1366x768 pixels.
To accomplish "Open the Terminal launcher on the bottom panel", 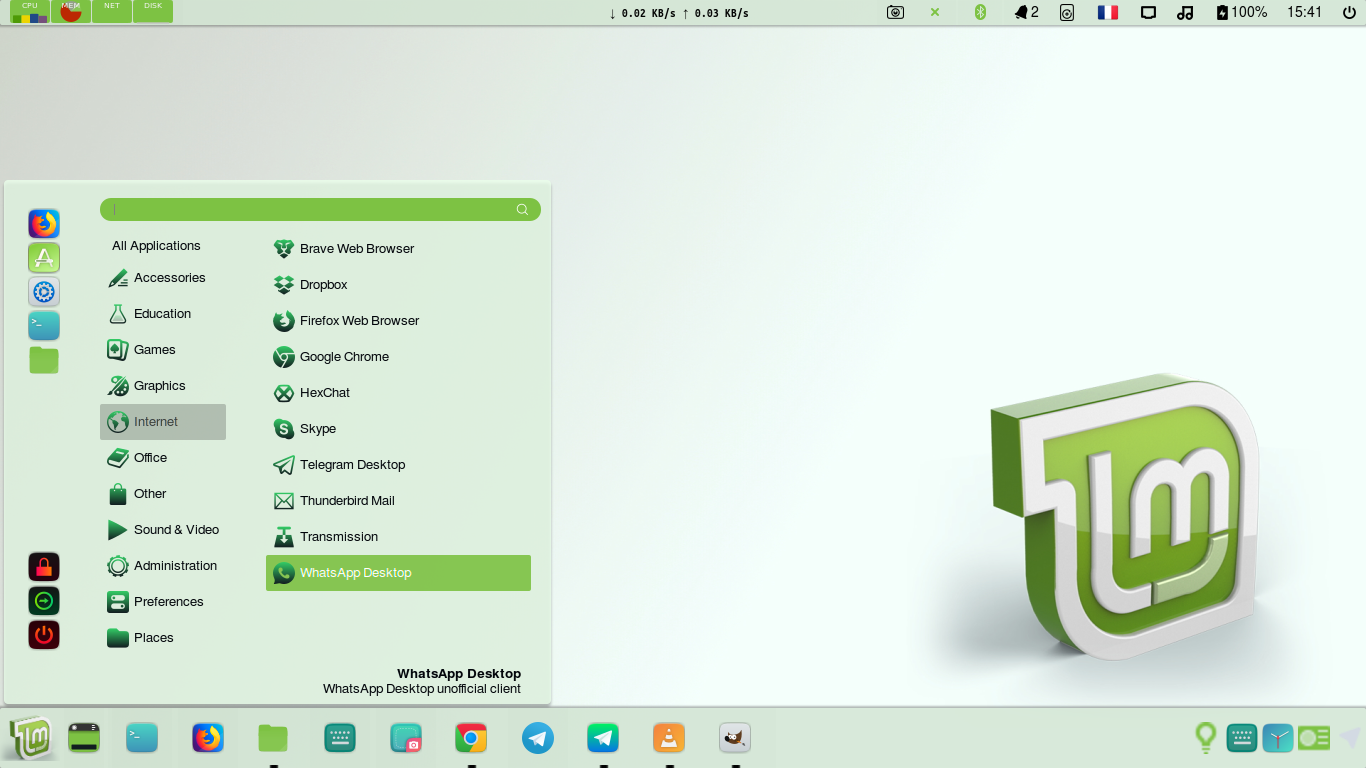I will coord(142,739).
